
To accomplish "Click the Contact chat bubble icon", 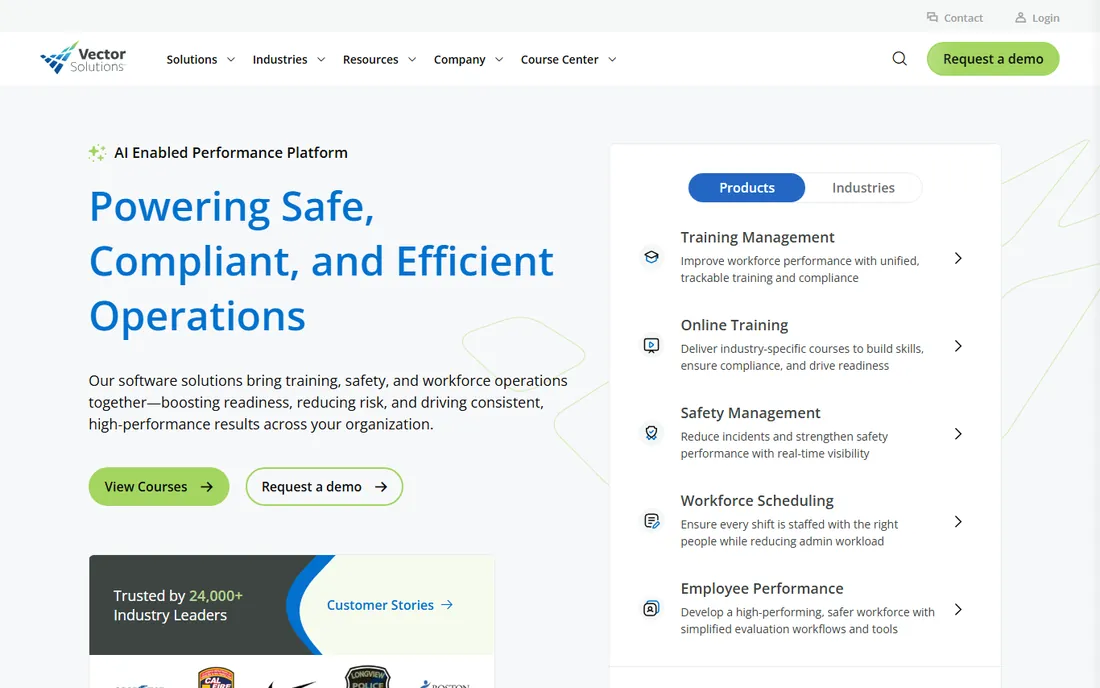I will 932,18.
